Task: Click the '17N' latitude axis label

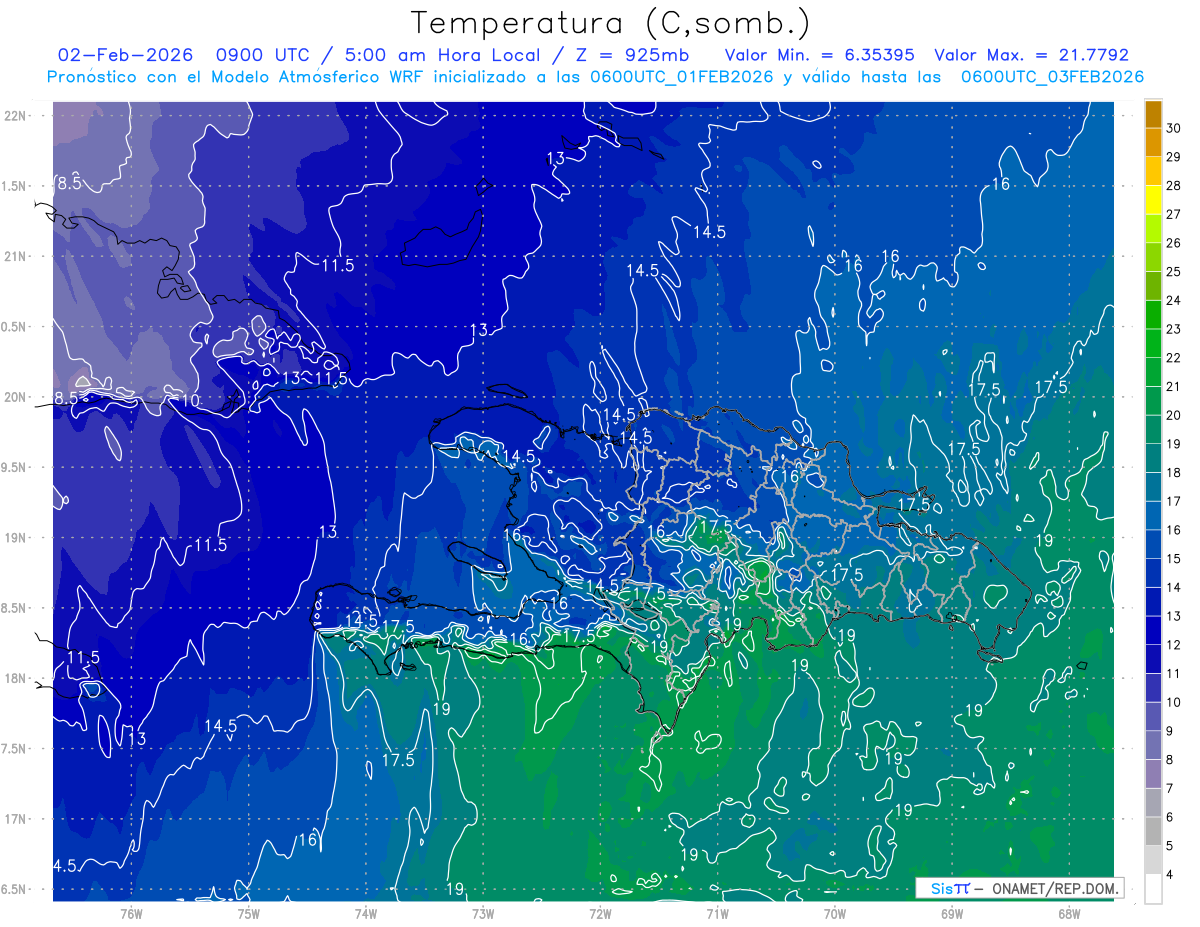Action: pos(15,820)
